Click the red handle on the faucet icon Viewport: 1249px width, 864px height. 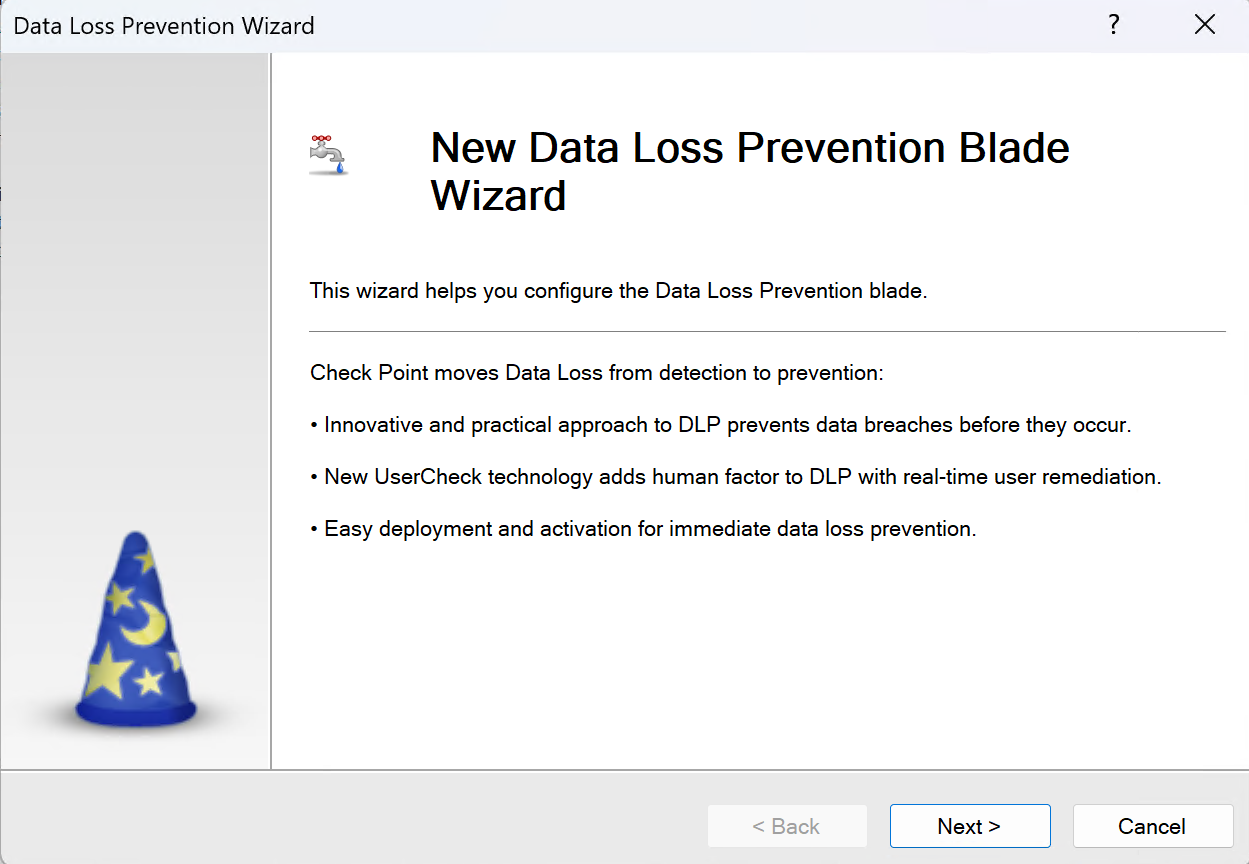point(320,139)
